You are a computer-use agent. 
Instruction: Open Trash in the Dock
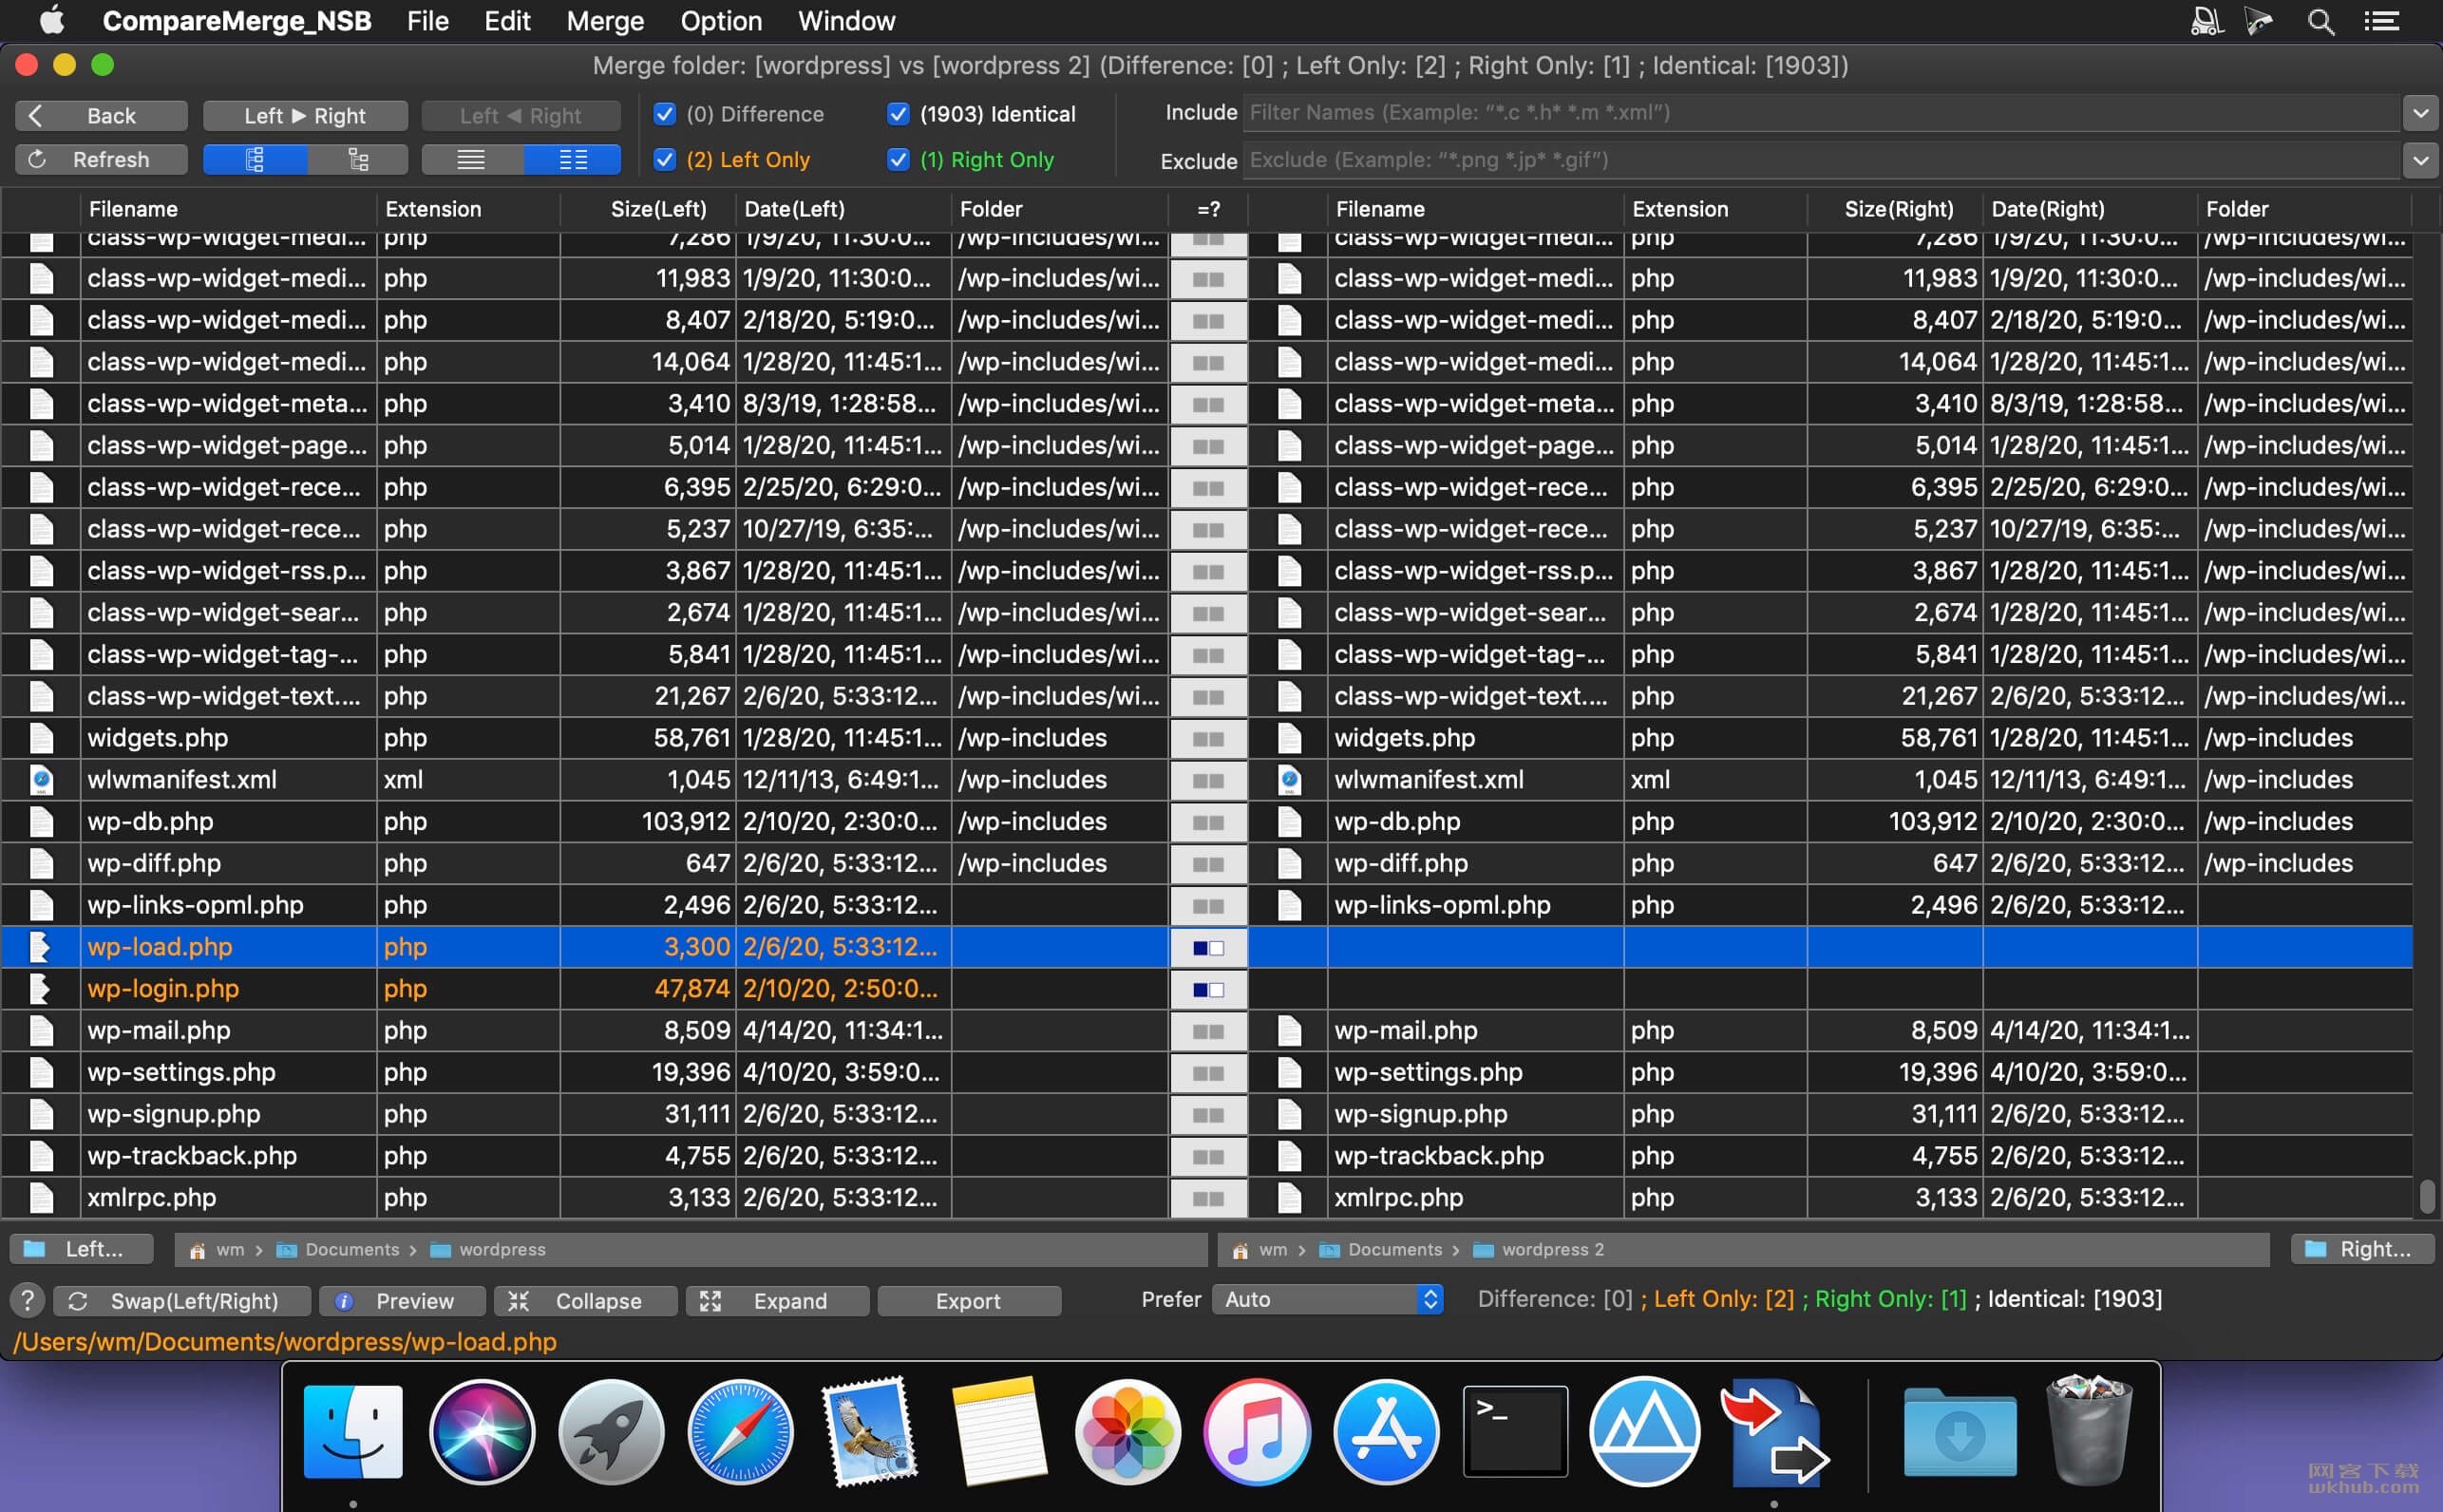point(2089,1431)
